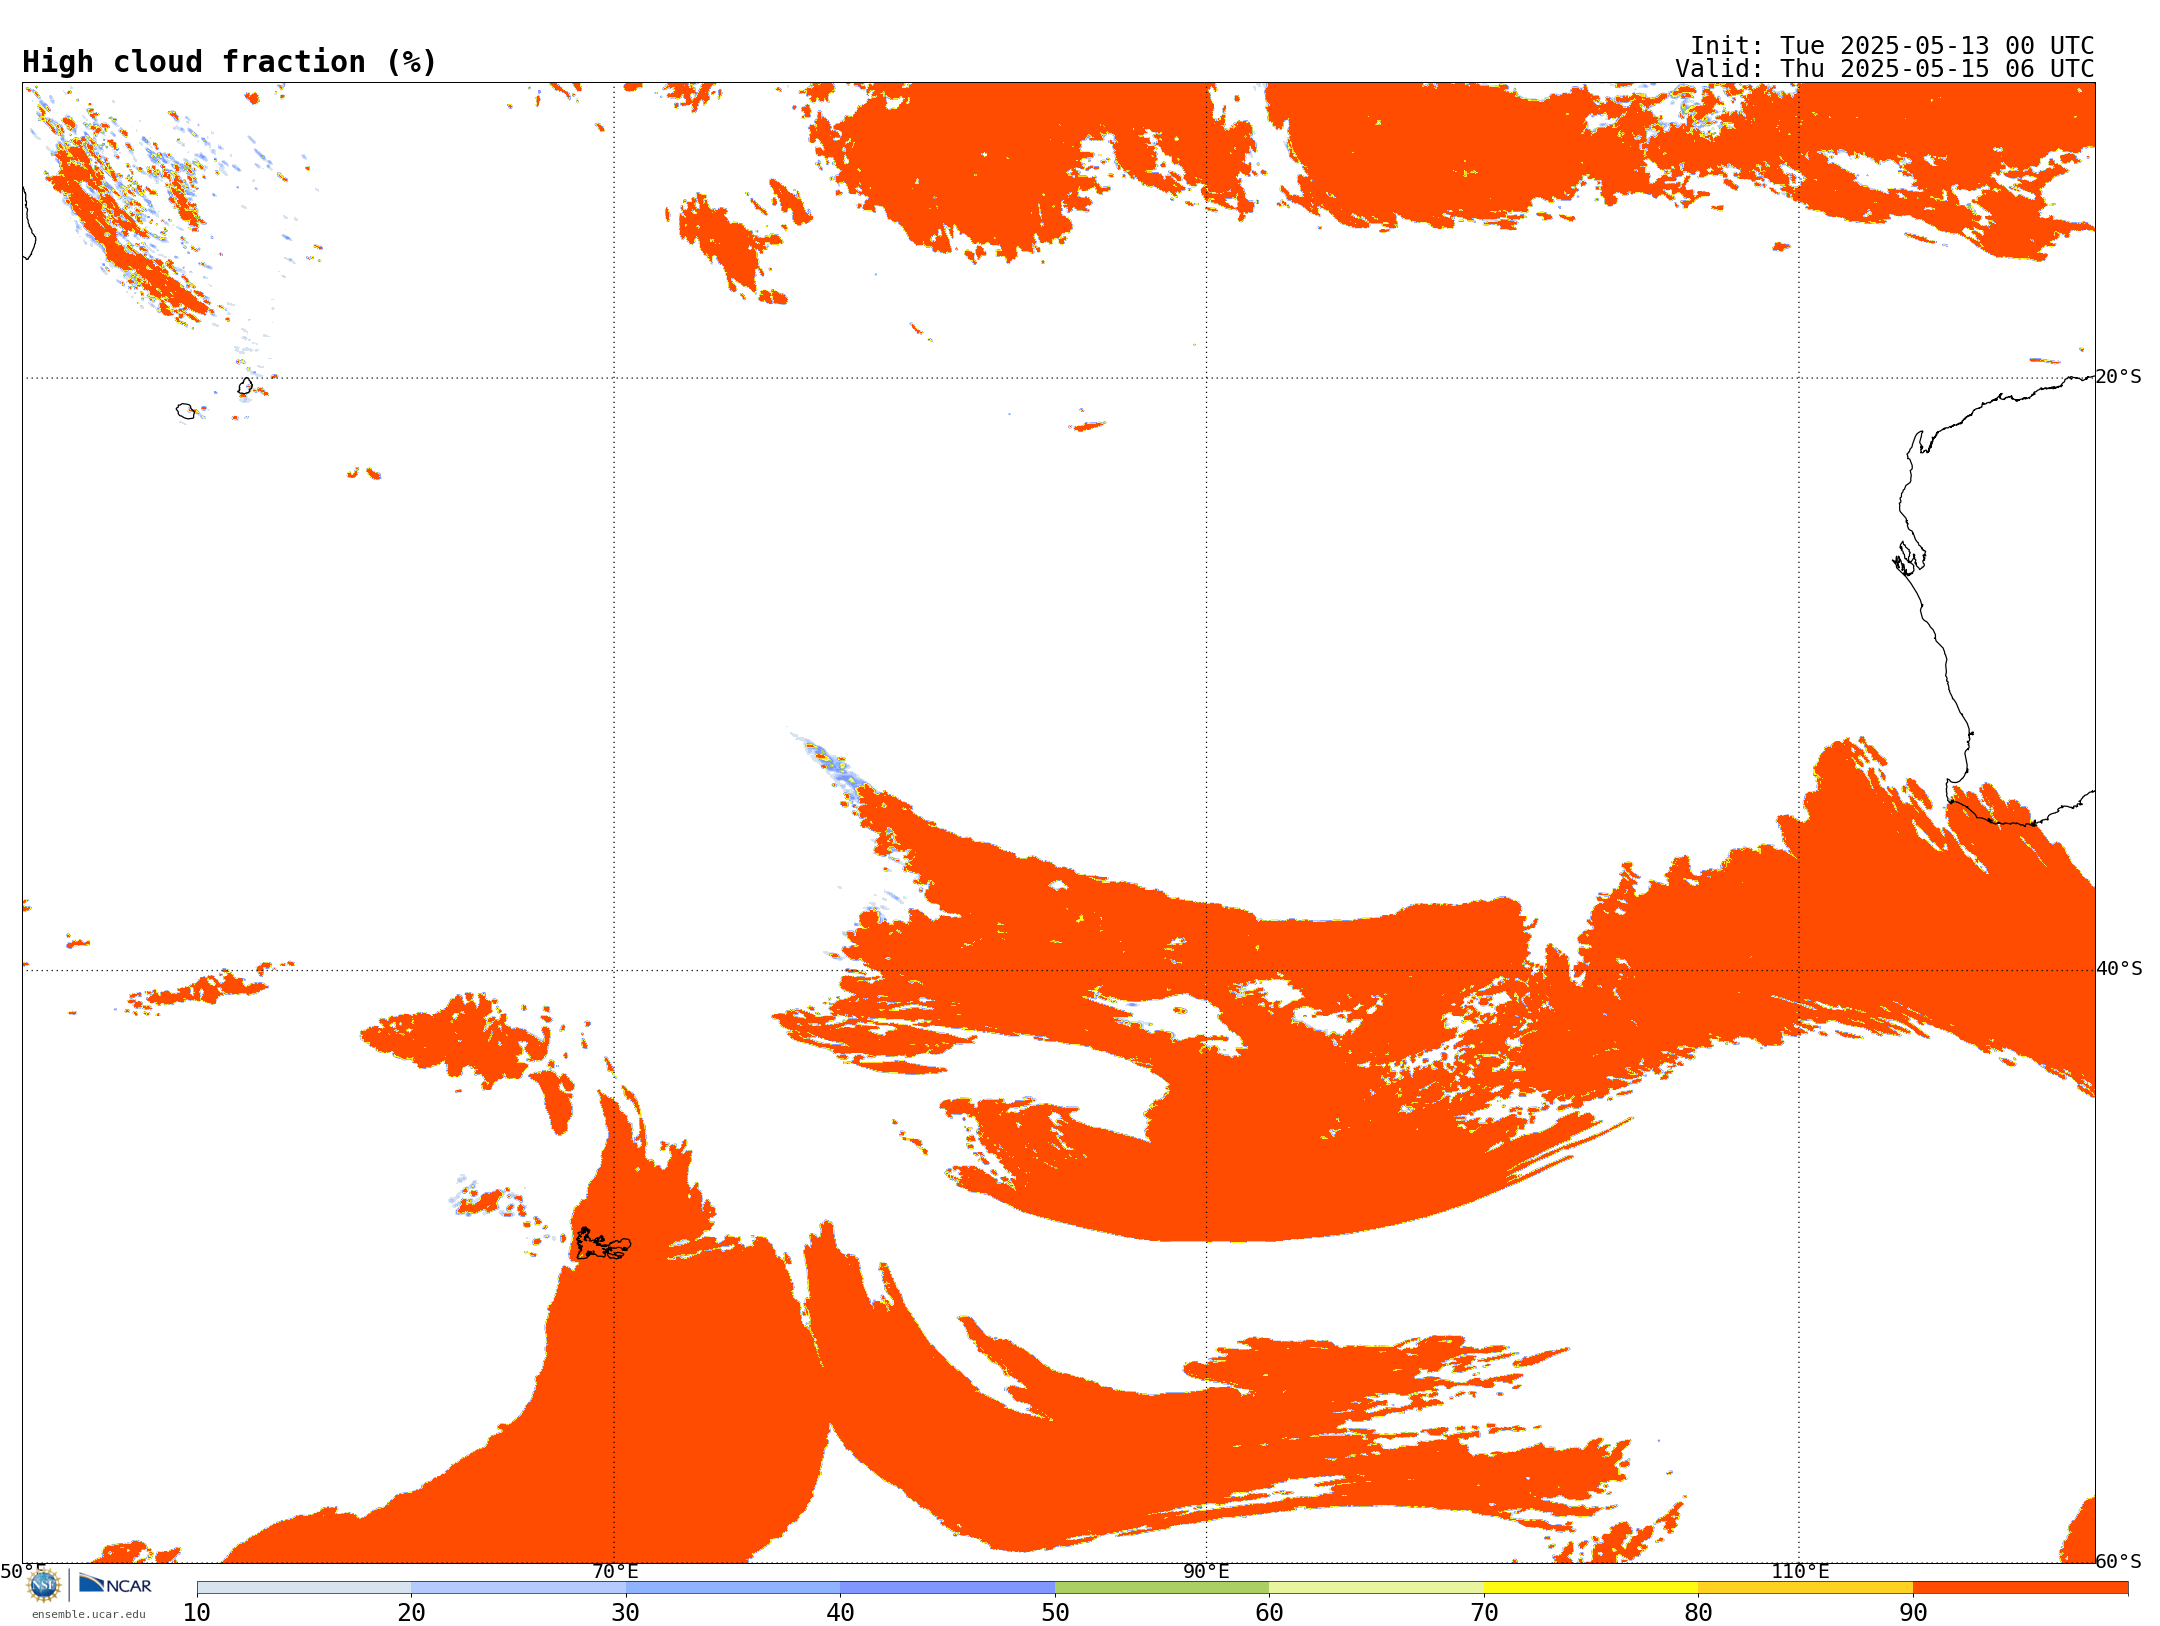Click the colorbar tick label 70

point(1484,1613)
